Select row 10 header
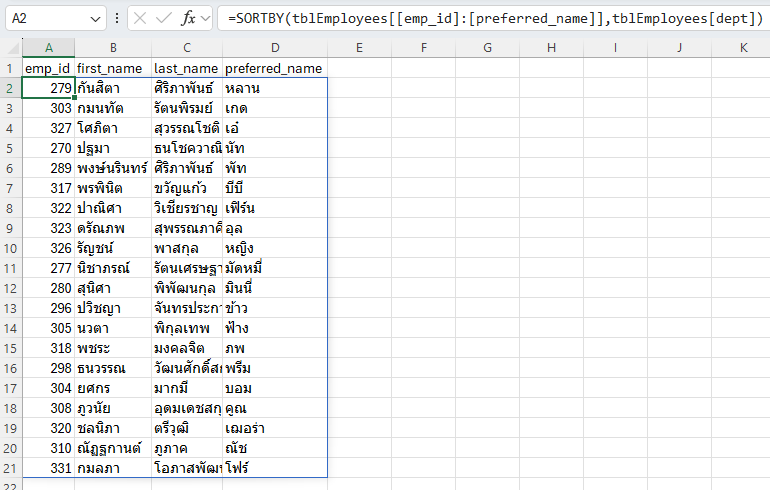The image size is (770, 490). click(11, 248)
